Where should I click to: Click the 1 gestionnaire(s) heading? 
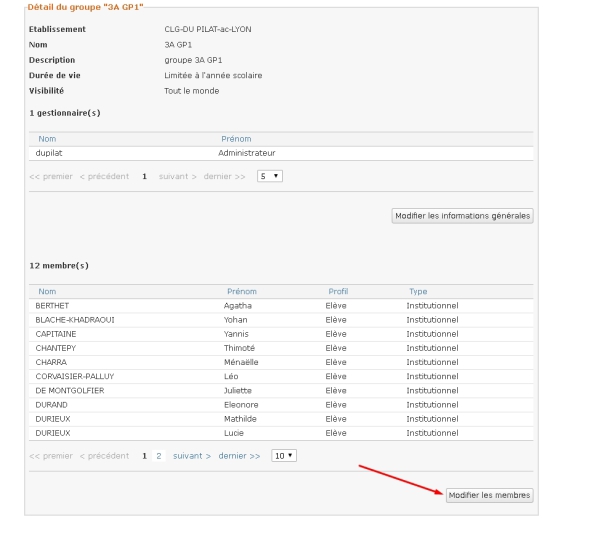pyautogui.click(x=65, y=113)
